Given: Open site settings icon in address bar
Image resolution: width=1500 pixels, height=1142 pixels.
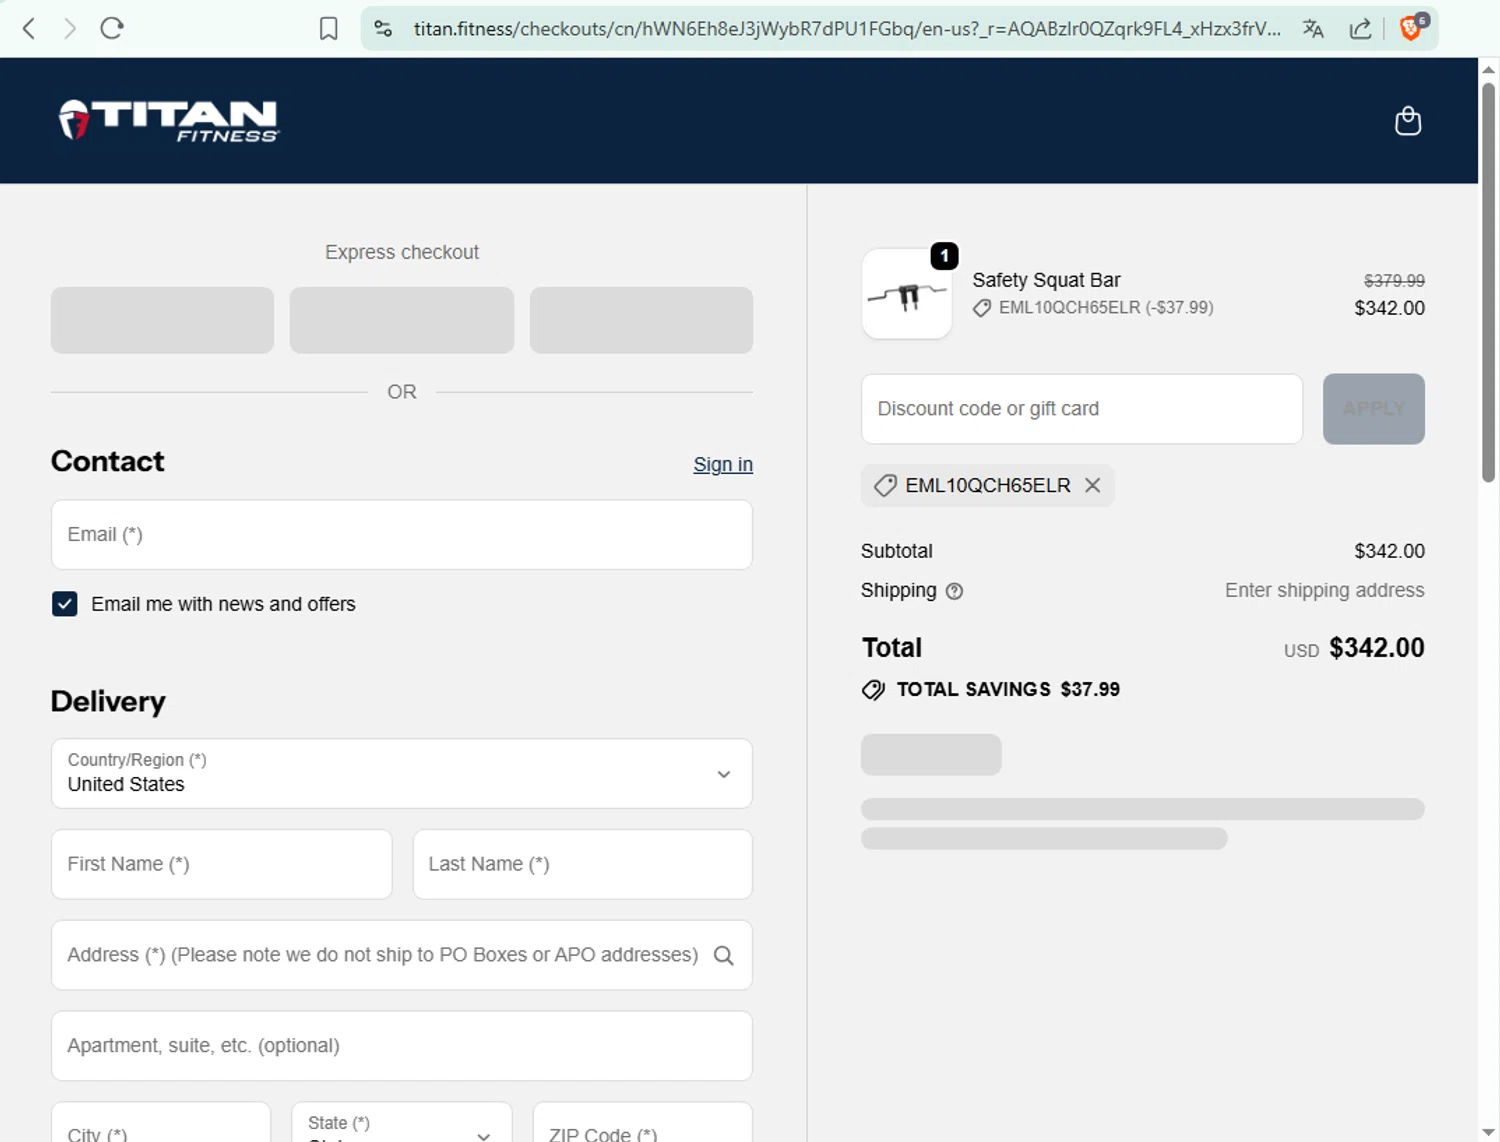Looking at the screenshot, I should click(x=383, y=29).
